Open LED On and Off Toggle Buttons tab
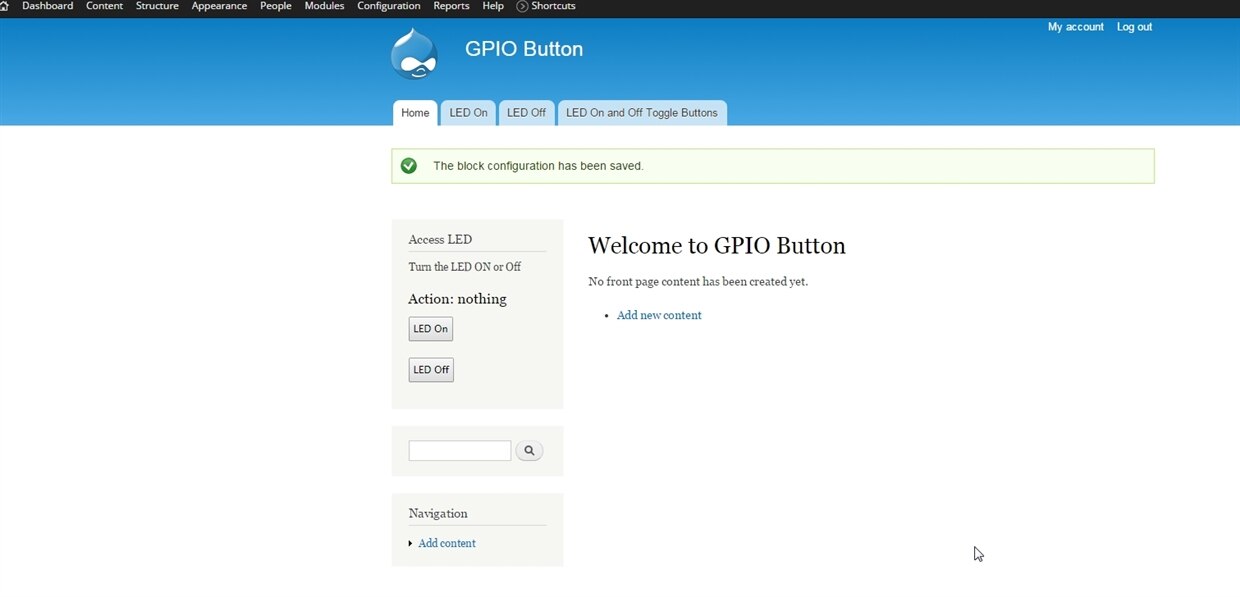Screen dimensions: 1240x597 point(642,113)
